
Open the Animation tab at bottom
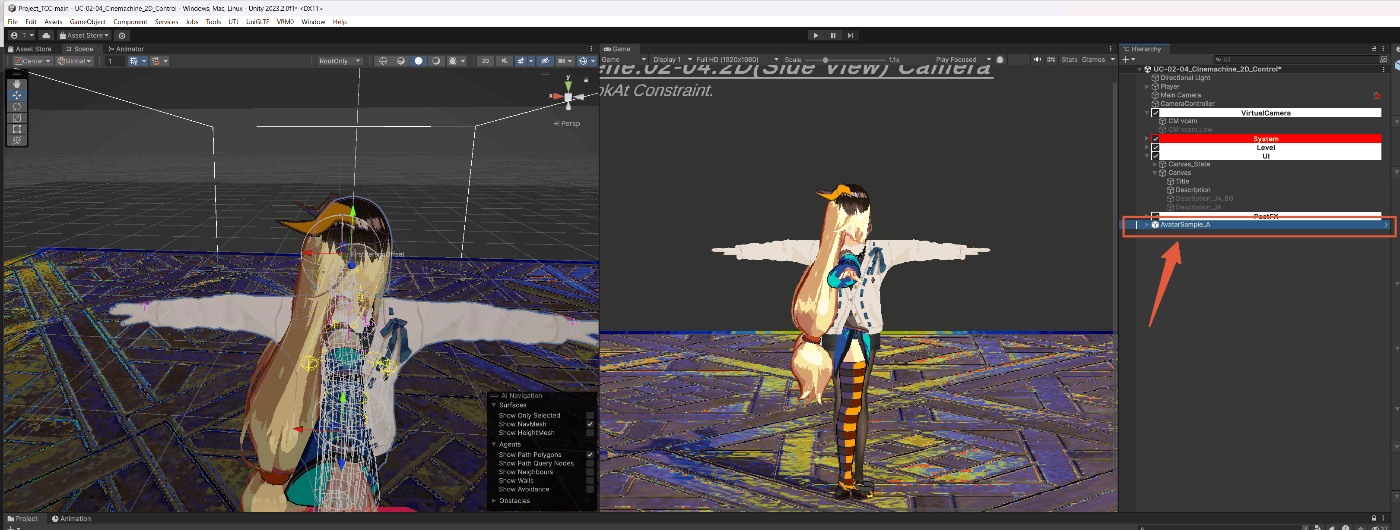point(71,518)
